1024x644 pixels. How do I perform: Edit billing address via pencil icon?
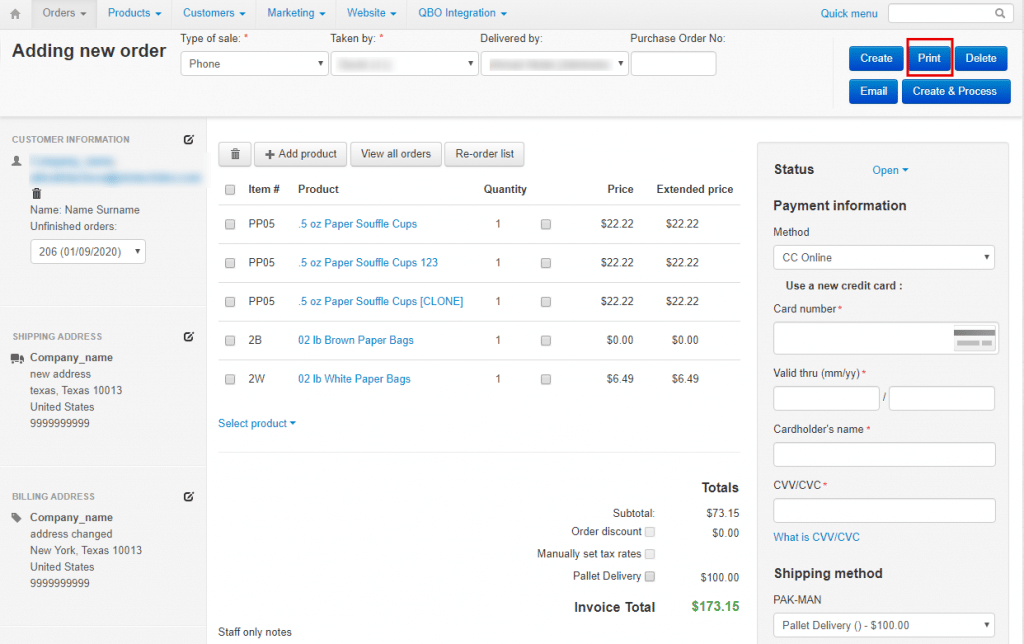189,497
